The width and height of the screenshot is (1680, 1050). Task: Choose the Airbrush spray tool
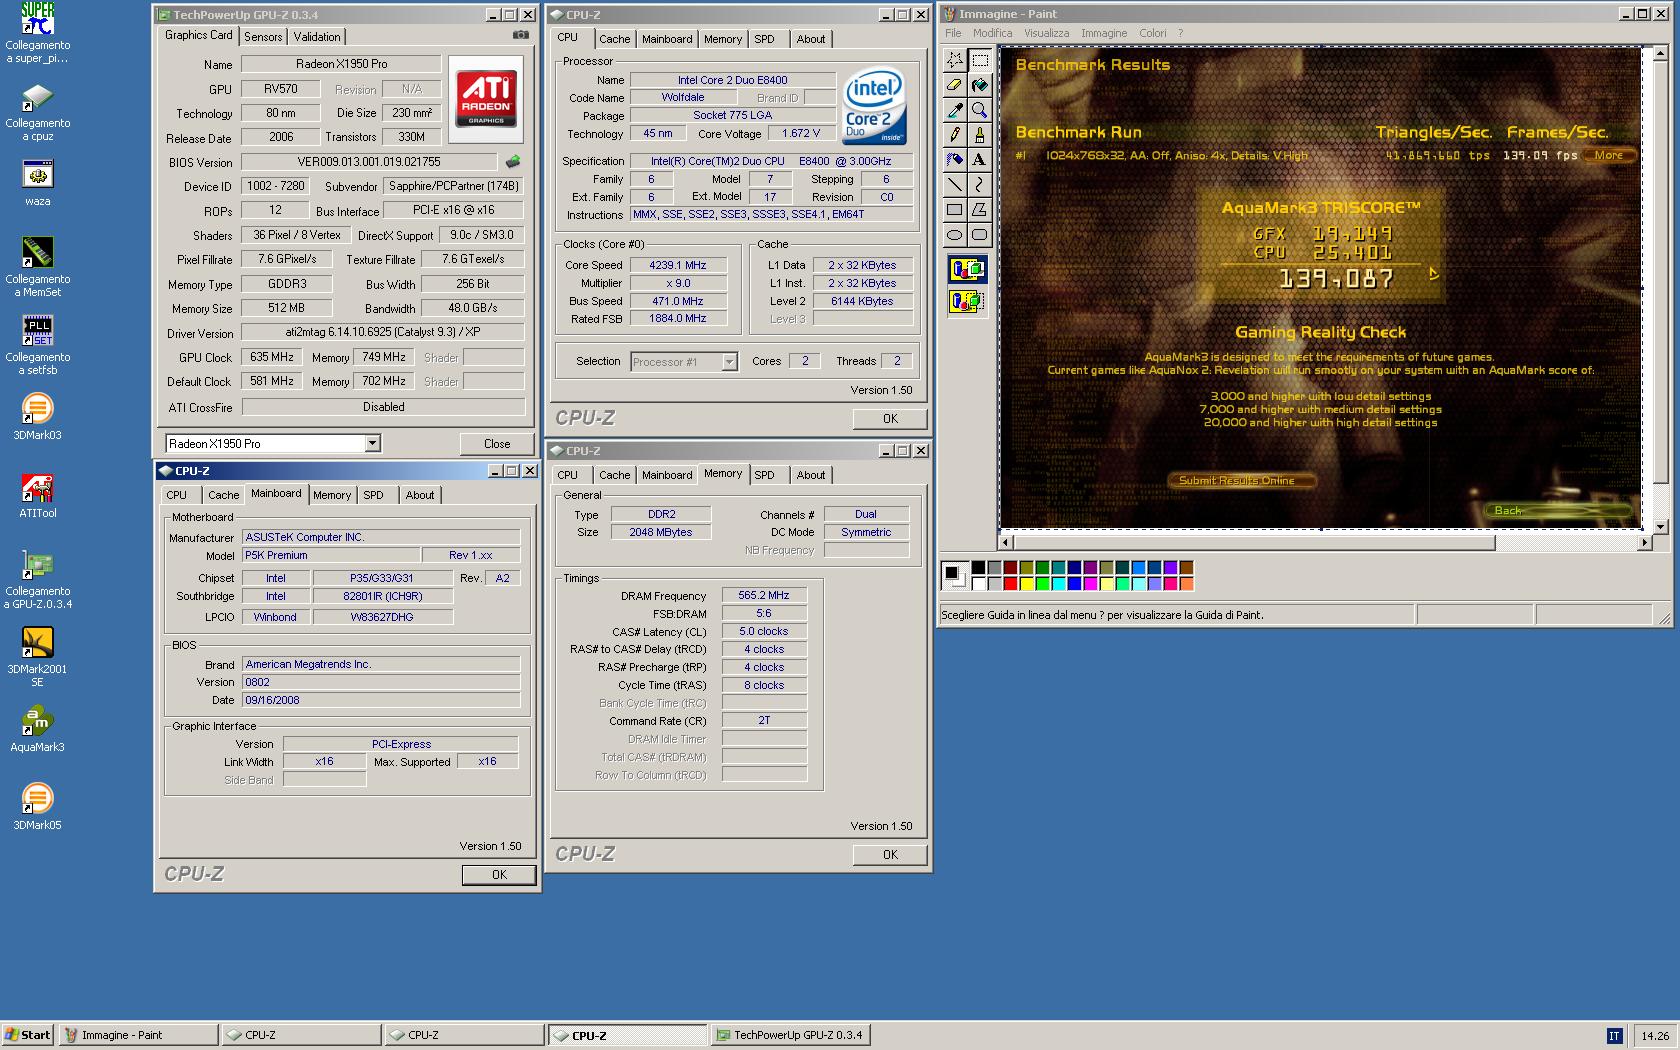click(x=955, y=160)
